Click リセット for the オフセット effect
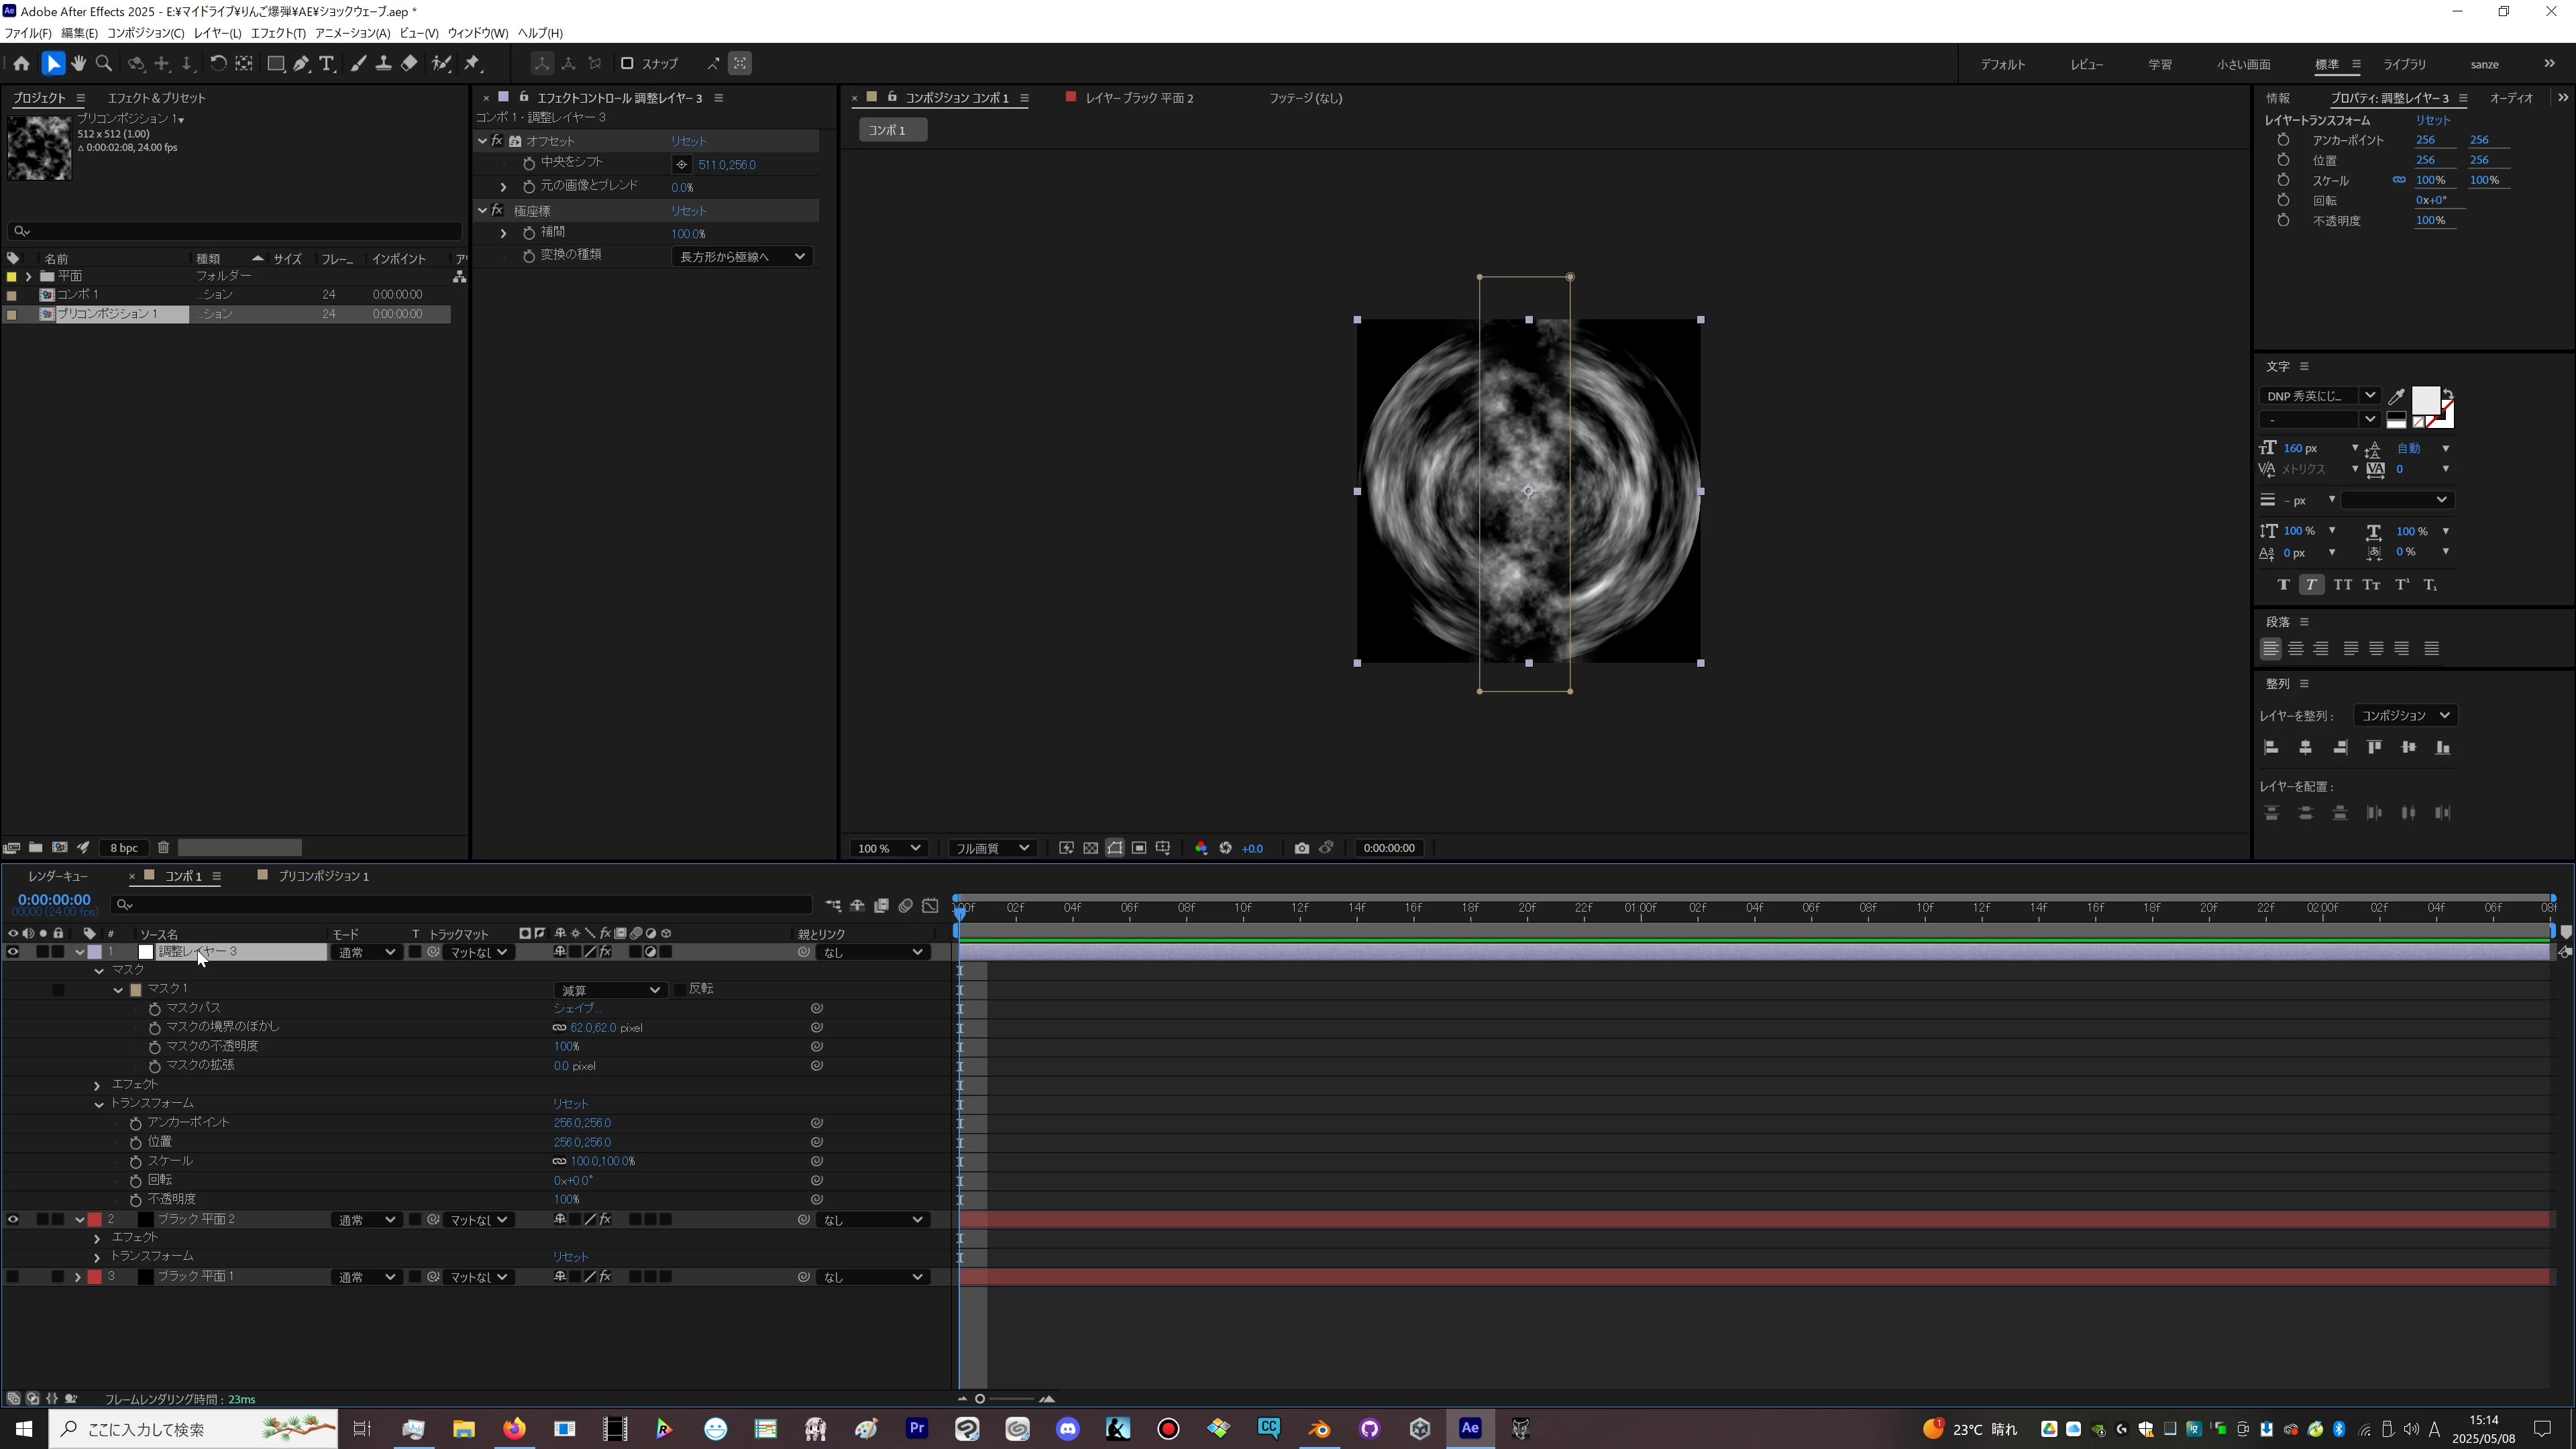2576x1449 pixels. click(688, 141)
